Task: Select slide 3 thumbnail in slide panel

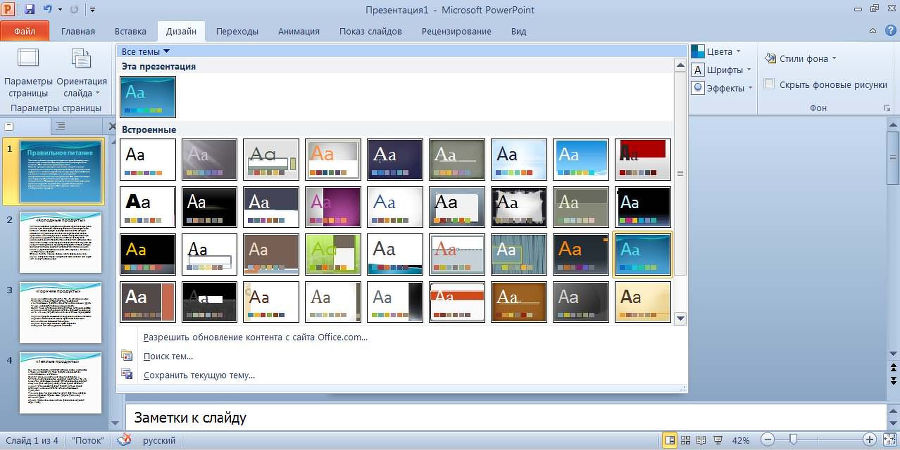Action: pyautogui.click(x=60, y=312)
